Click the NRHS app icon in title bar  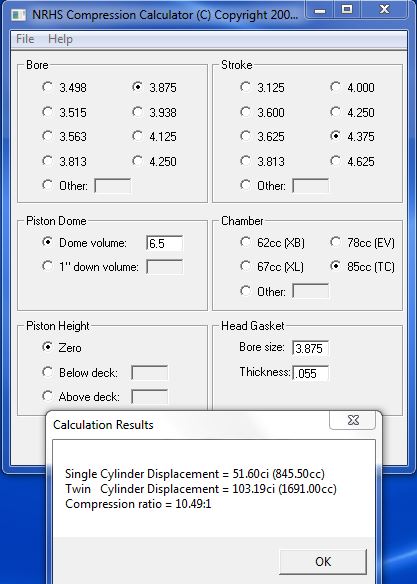pyautogui.click(x=19, y=15)
